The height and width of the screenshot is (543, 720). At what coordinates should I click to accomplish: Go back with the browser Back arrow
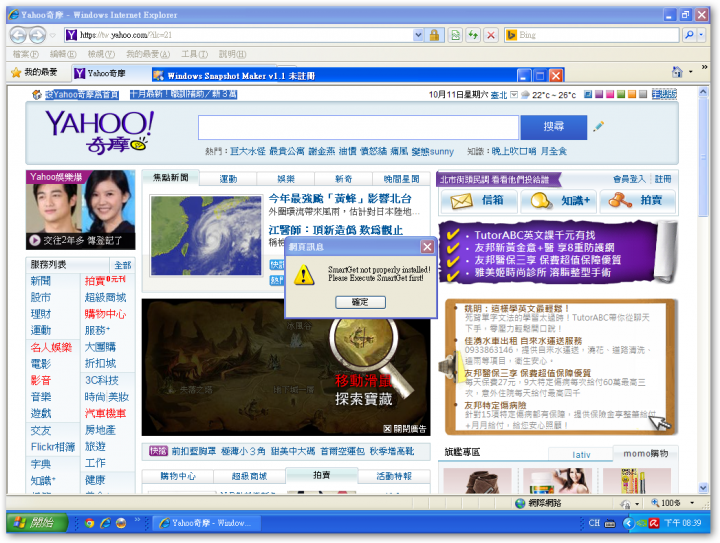(19, 35)
